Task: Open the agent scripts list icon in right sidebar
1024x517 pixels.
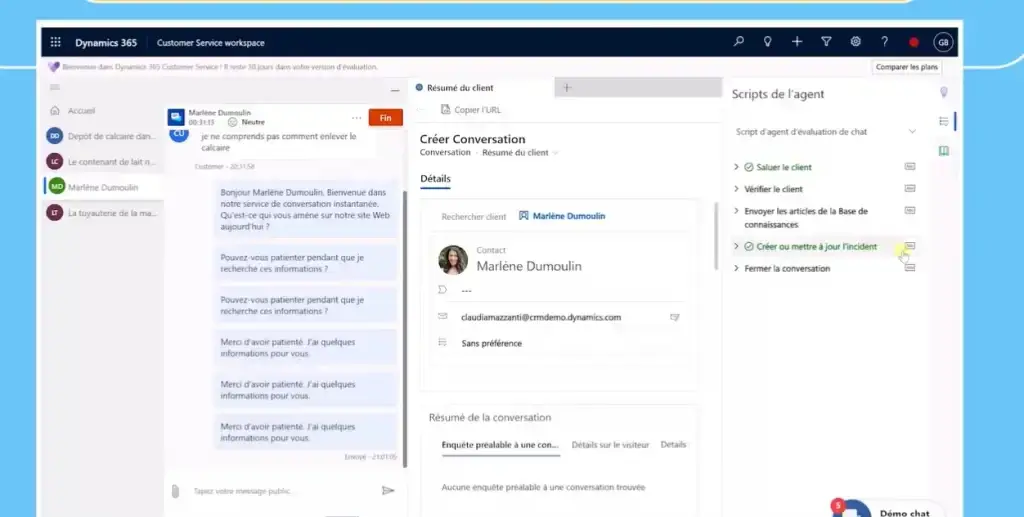Action: pos(943,121)
